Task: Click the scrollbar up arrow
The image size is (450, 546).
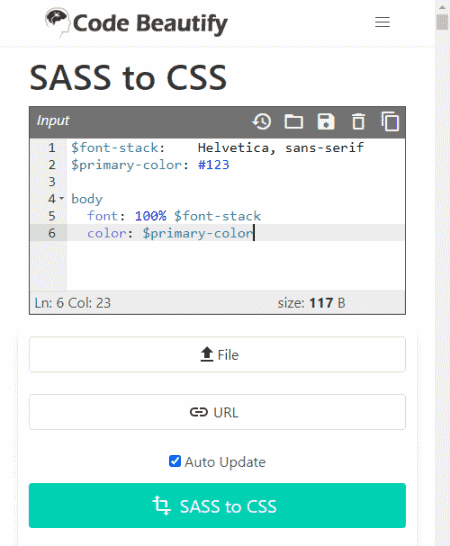Action: 442,6
